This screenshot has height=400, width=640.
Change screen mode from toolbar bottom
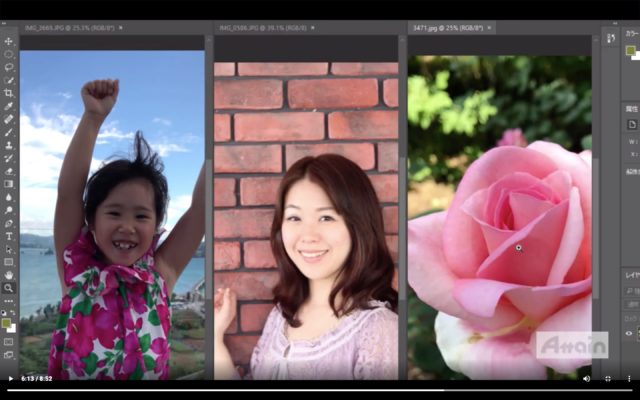point(9,355)
